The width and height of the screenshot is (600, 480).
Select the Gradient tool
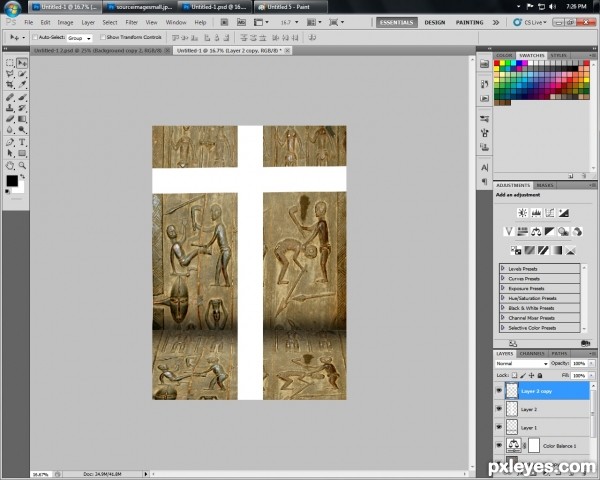coord(22,119)
